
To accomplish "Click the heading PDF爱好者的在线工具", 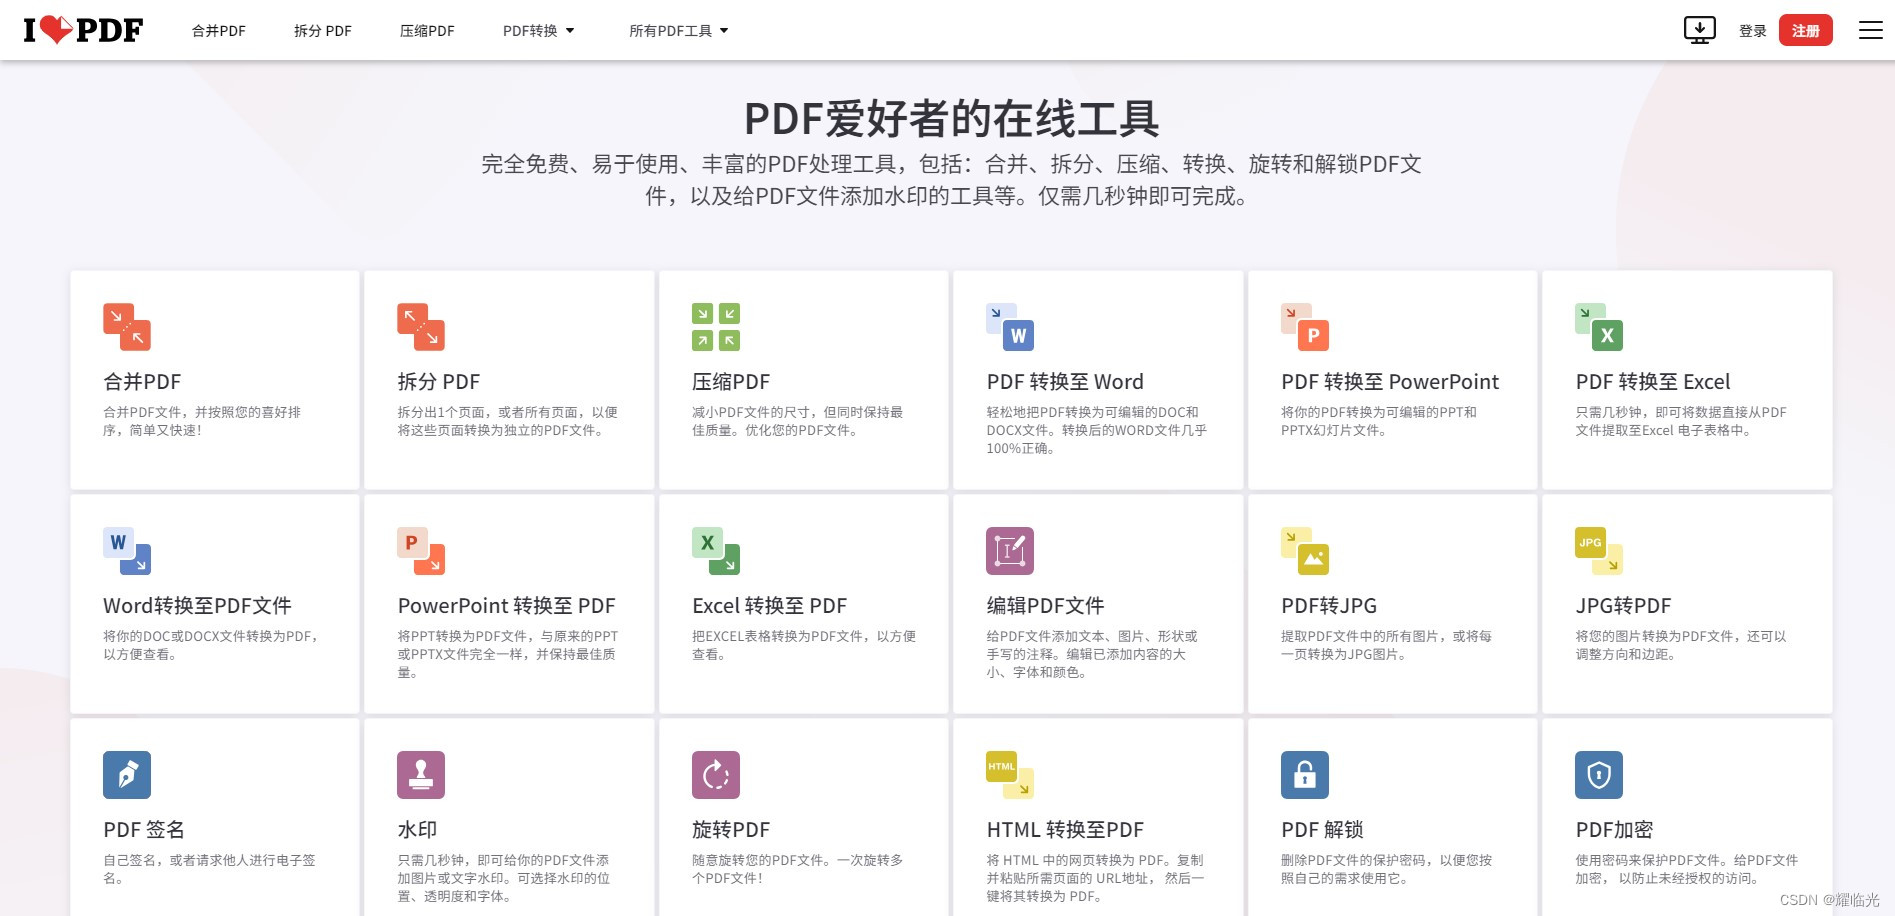I will click(x=951, y=119).
